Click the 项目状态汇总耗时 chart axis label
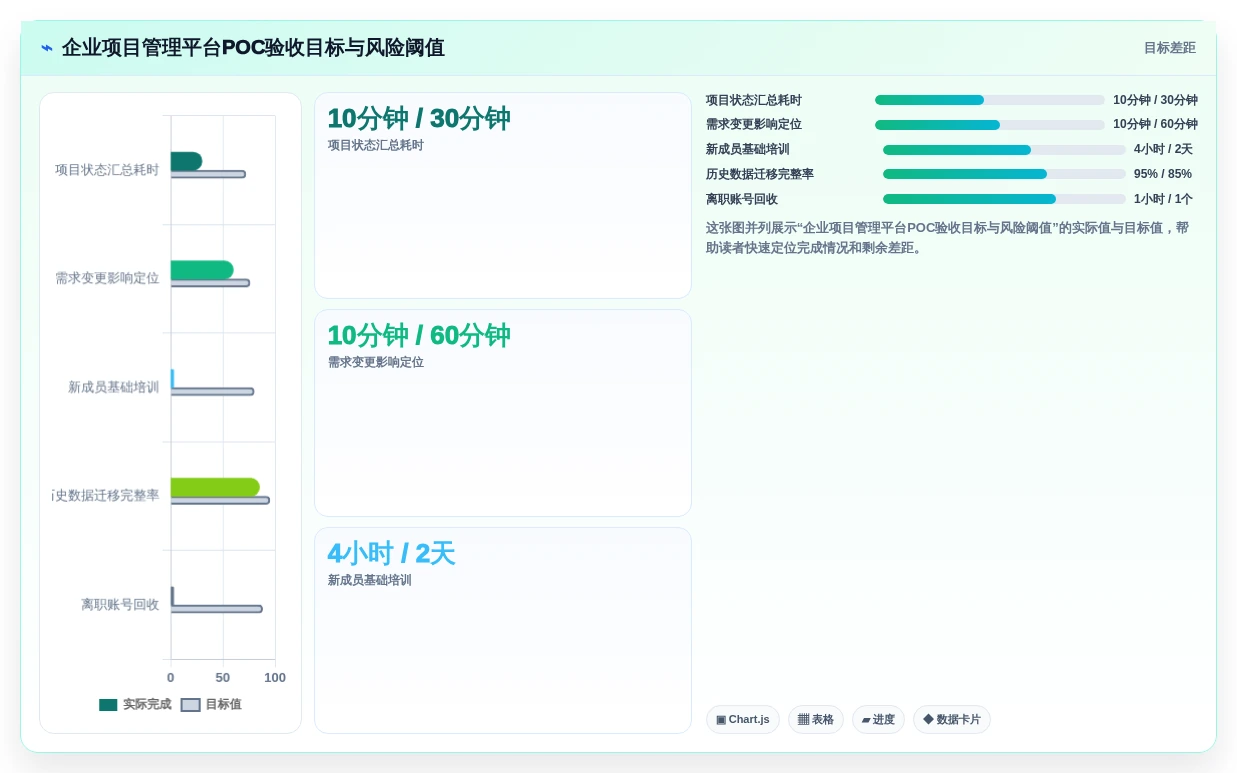1237x773 pixels. [x=107, y=170]
